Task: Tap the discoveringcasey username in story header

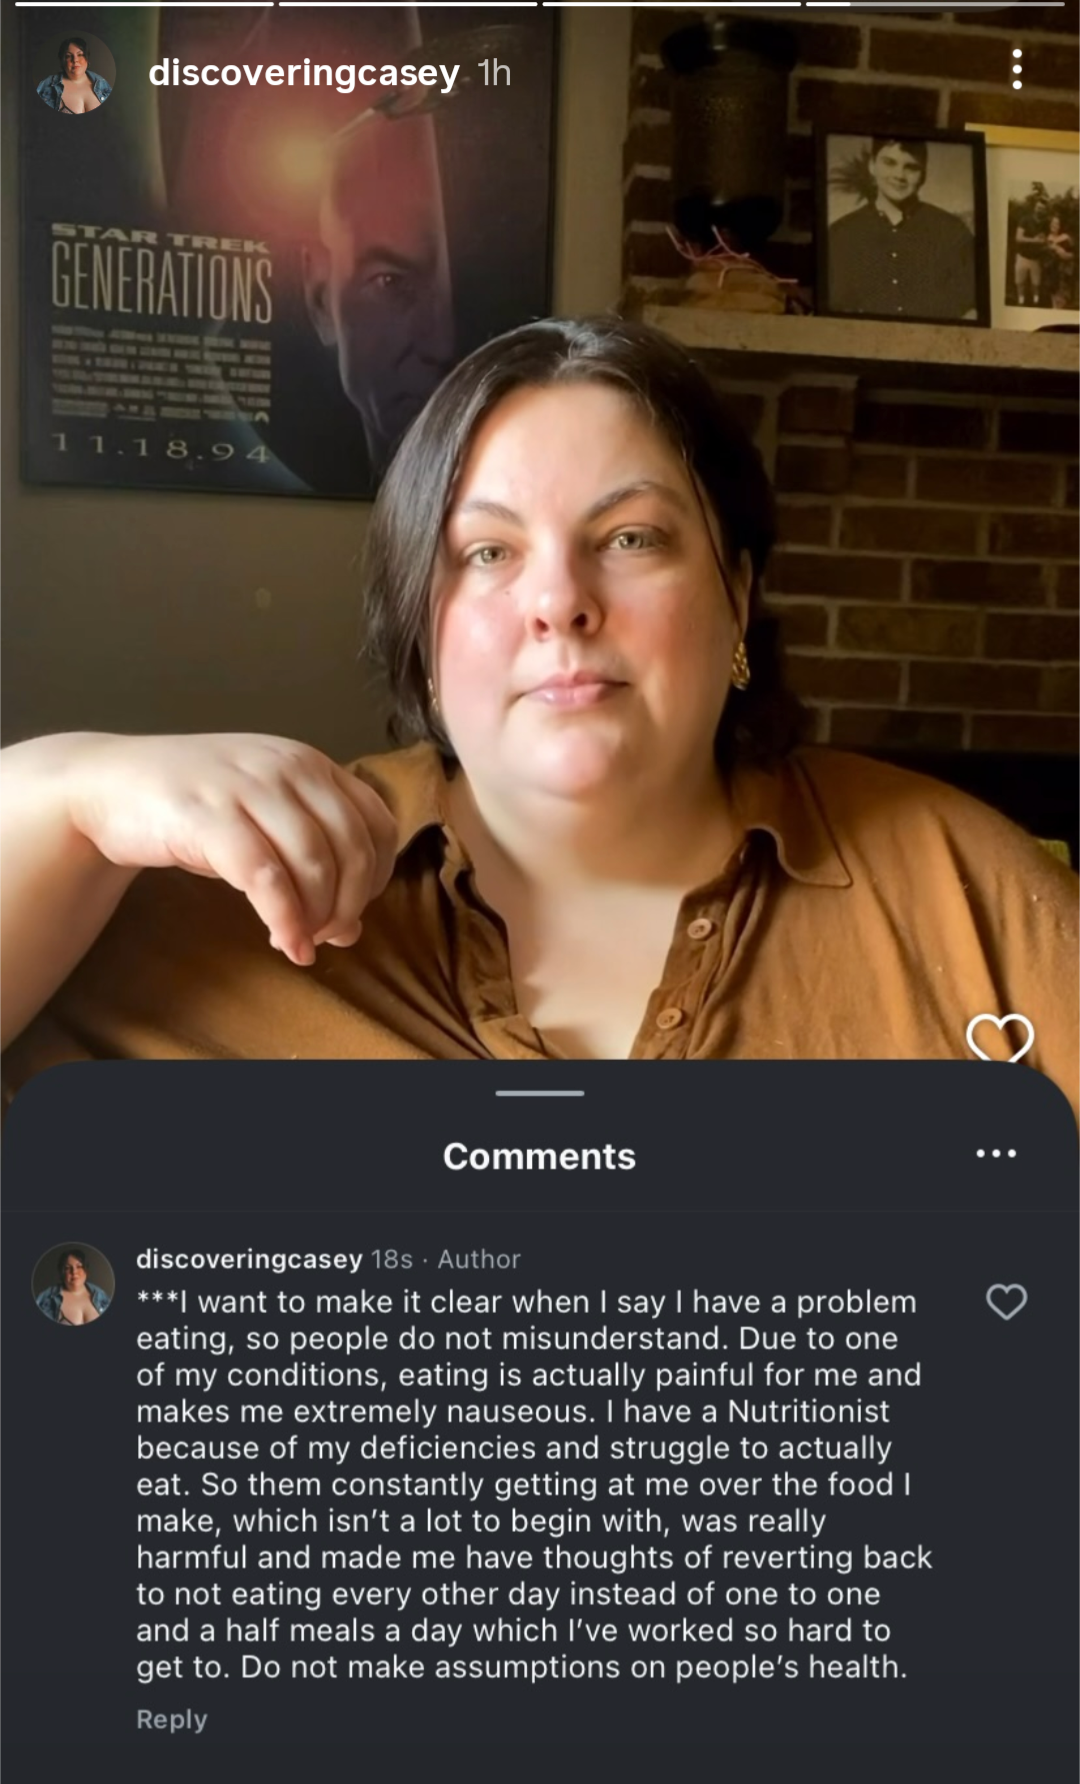Action: [304, 73]
